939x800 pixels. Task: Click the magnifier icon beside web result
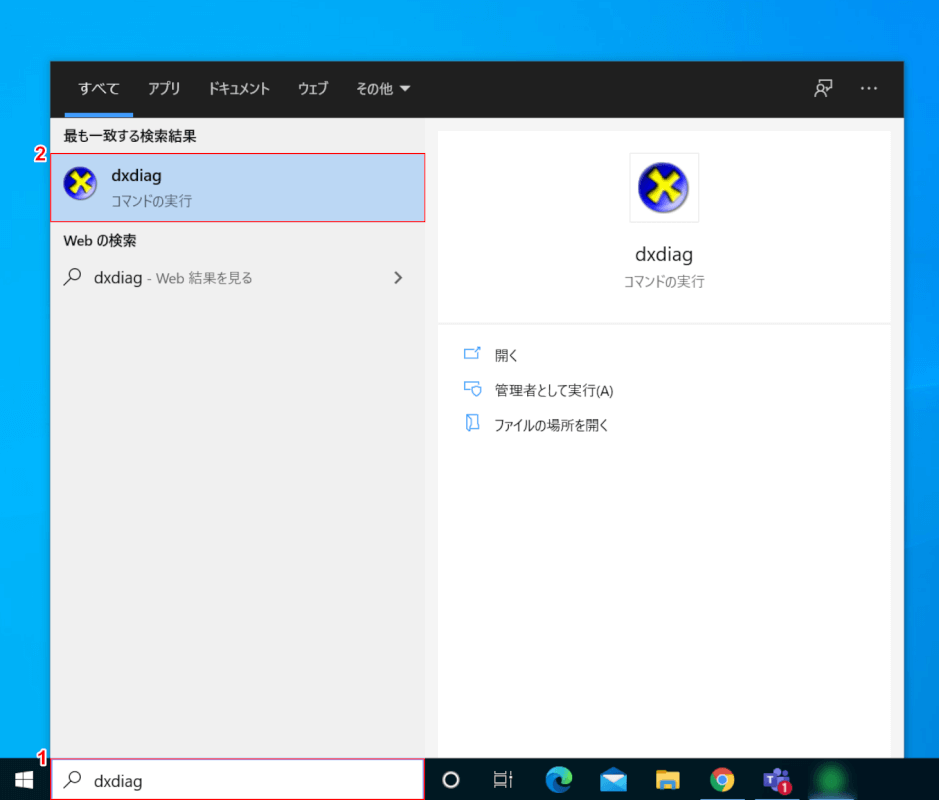pyautogui.click(x=72, y=277)
